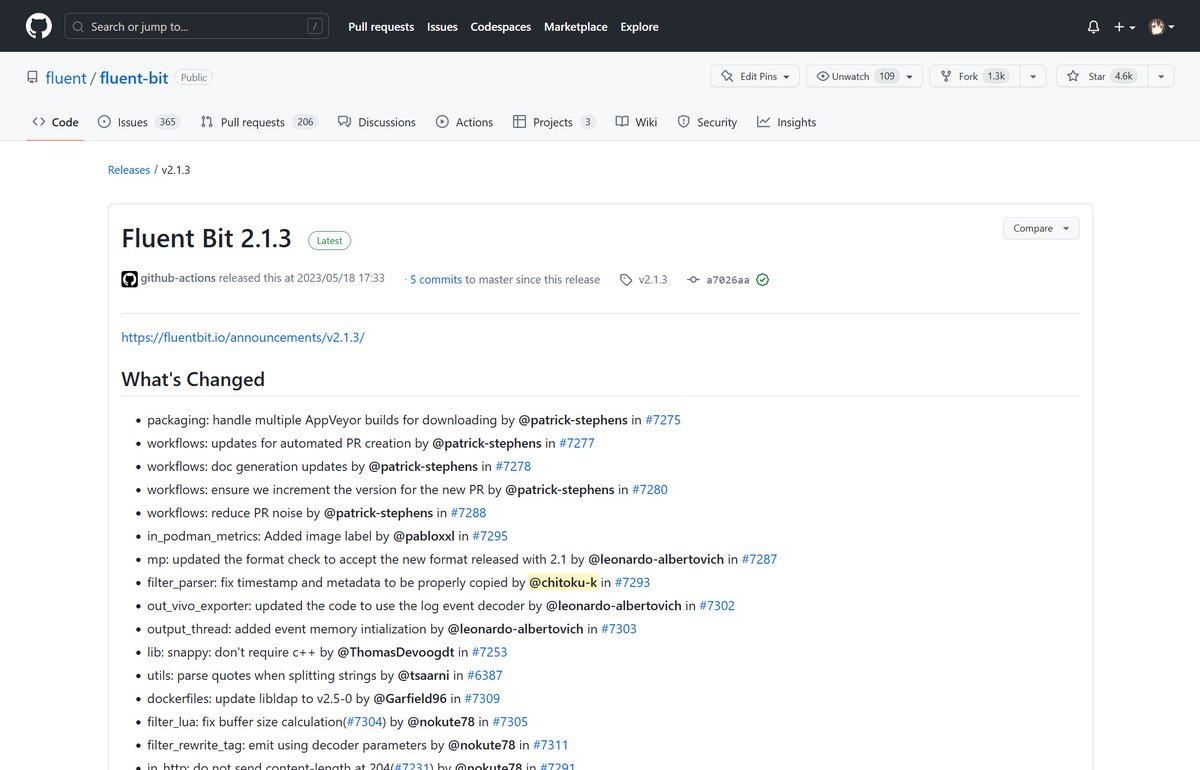Viewport: 1200px width, 770px height.
Task: Open the GitHub home logo
Action: (38, 26)
